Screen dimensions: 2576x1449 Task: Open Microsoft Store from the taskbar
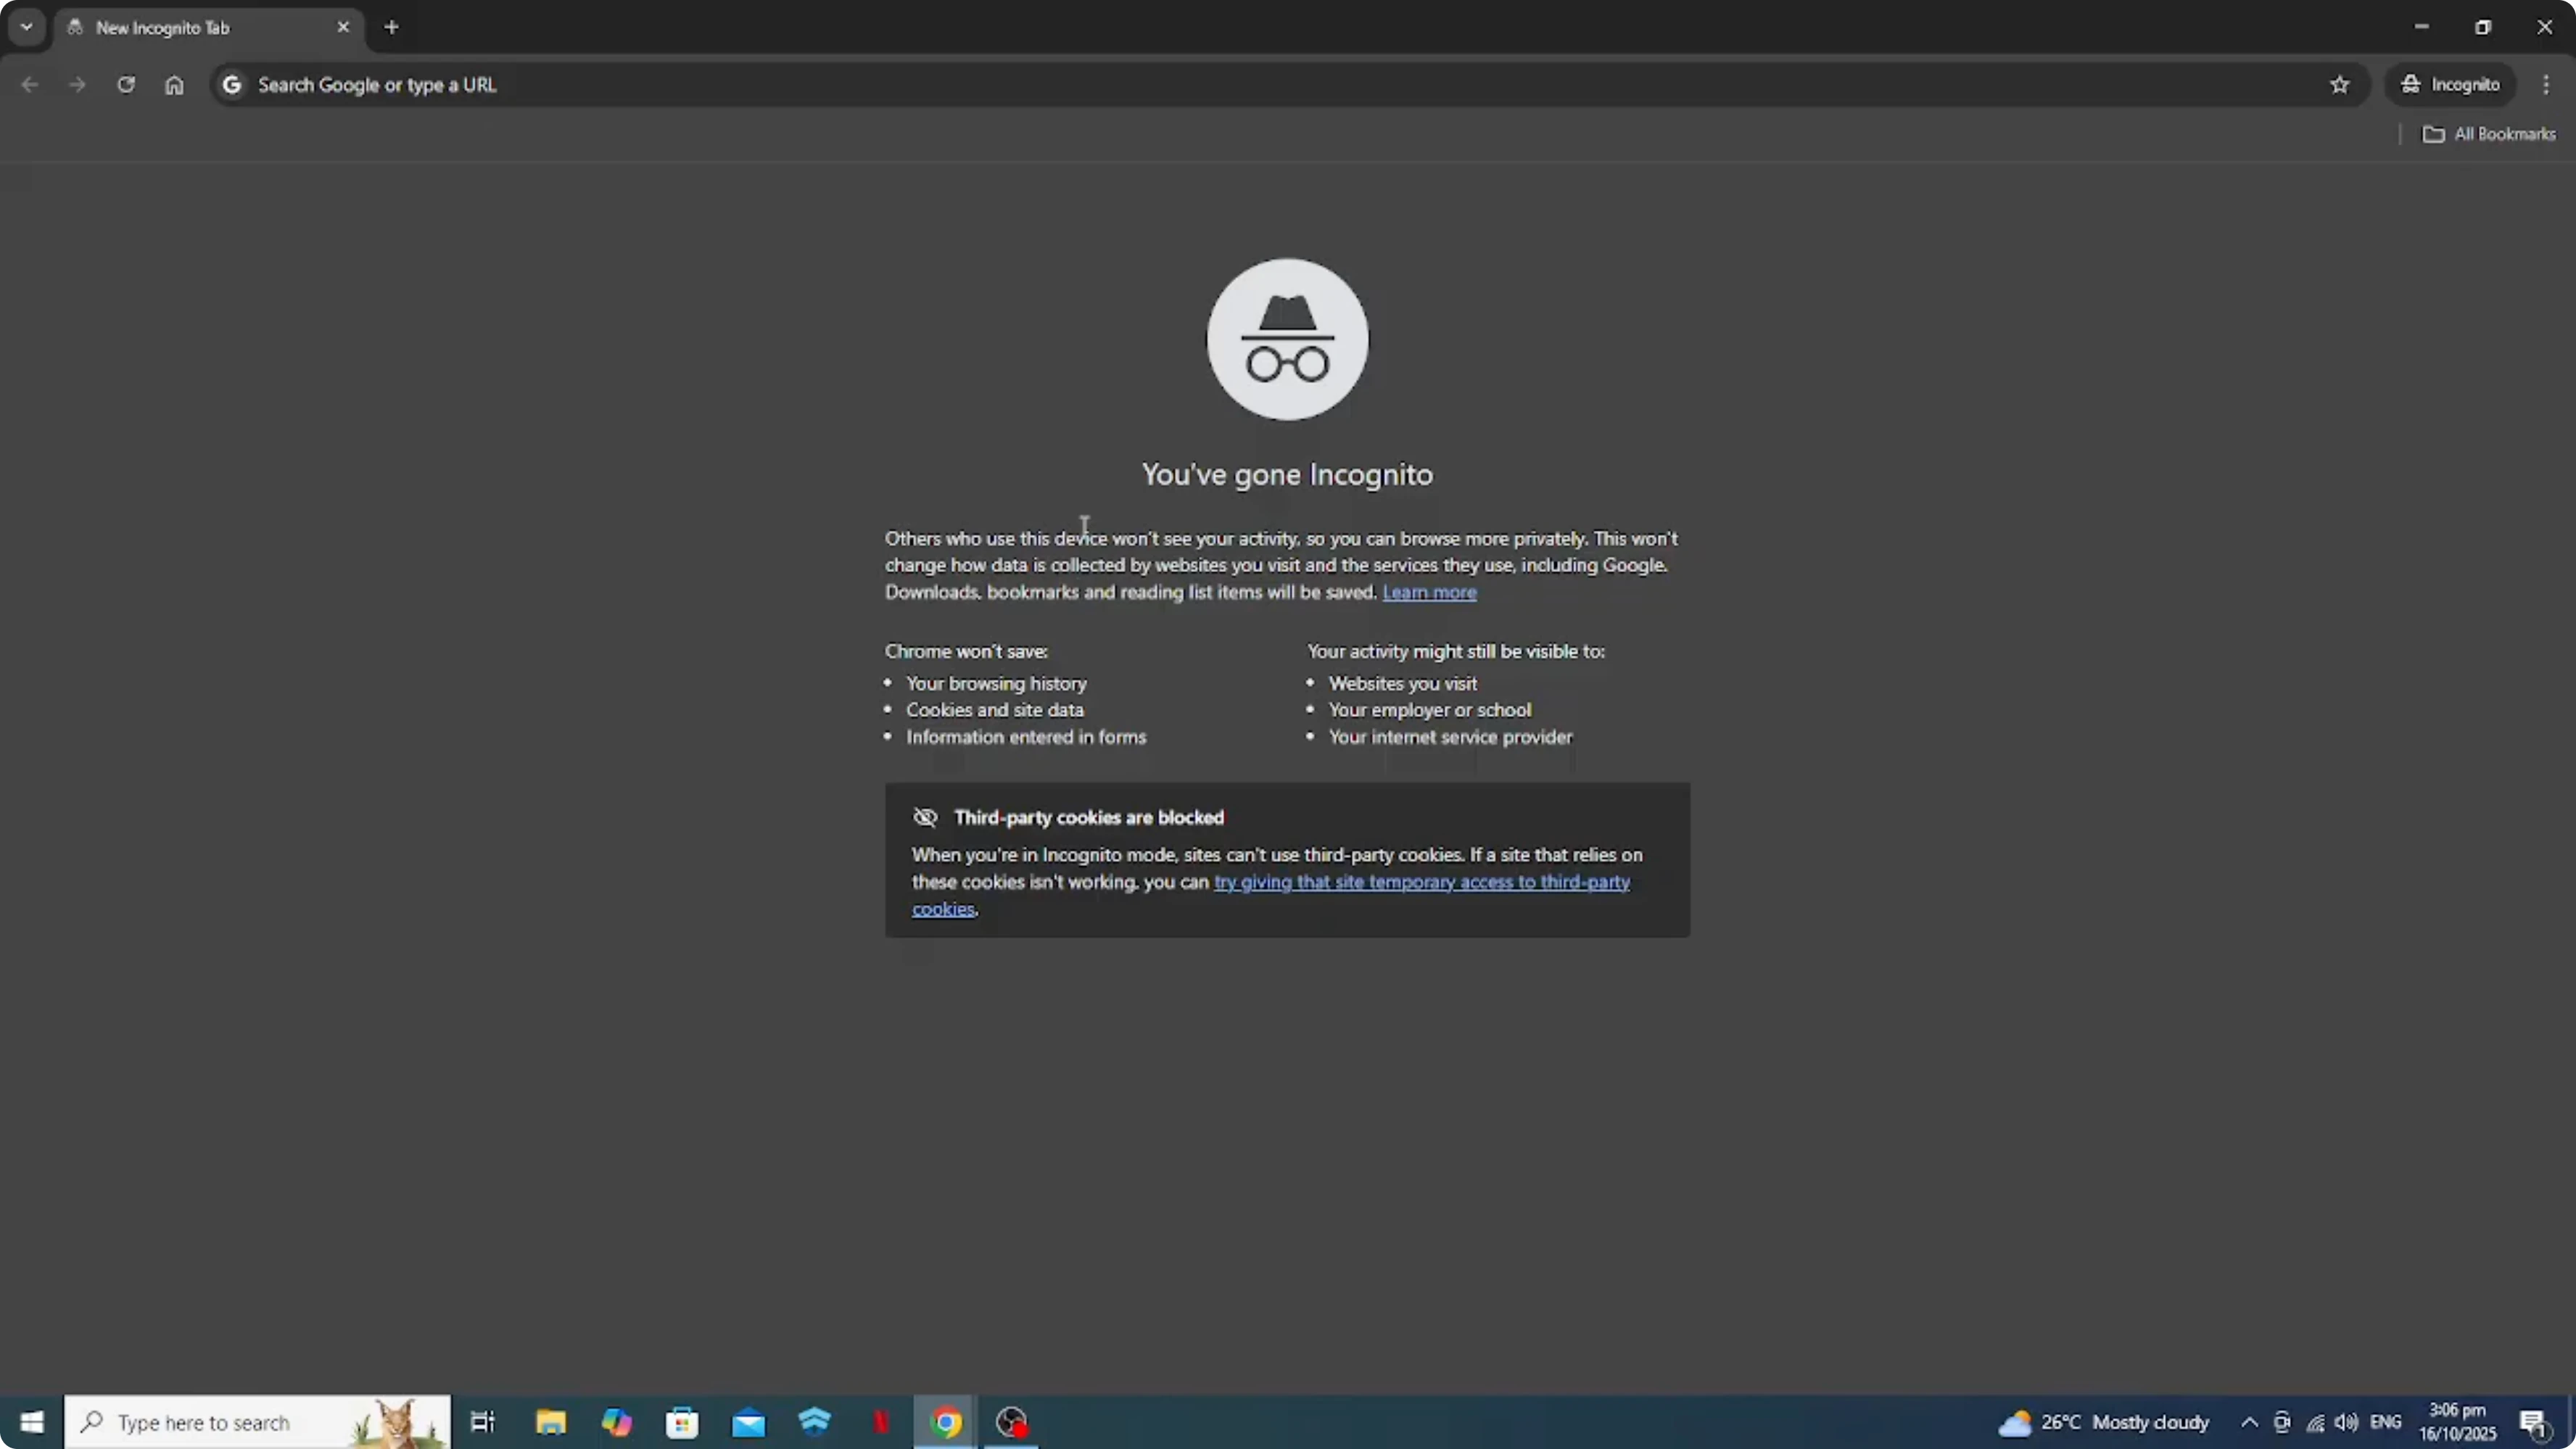[682, 1422]
